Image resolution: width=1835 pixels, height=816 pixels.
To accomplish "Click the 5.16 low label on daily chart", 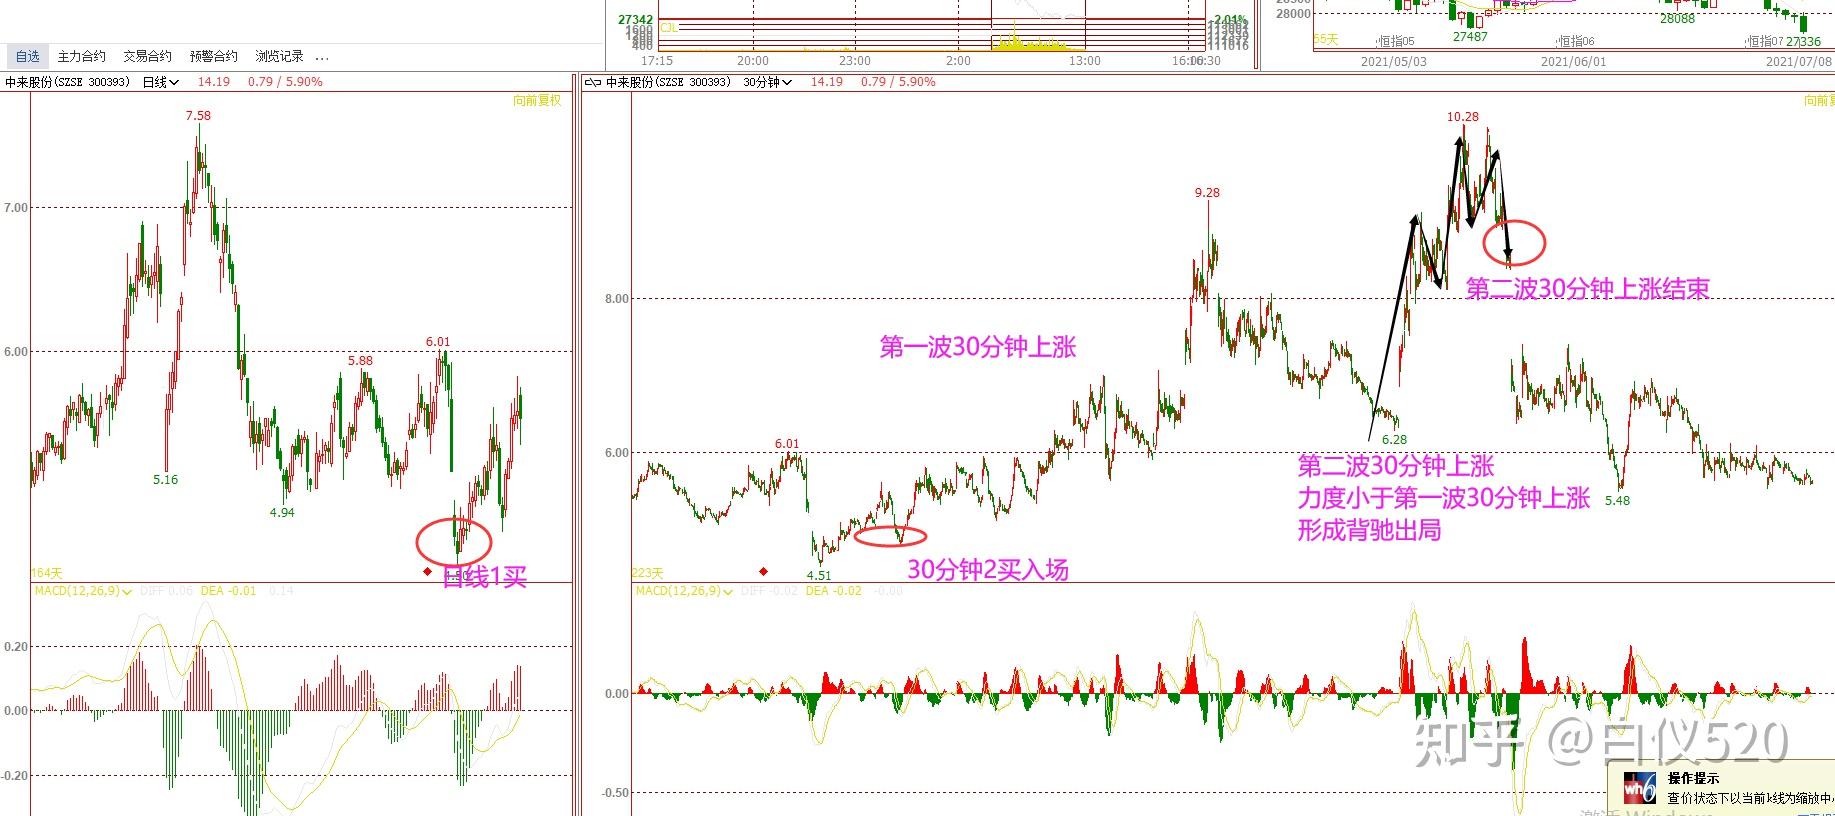I will pos(165,480).
